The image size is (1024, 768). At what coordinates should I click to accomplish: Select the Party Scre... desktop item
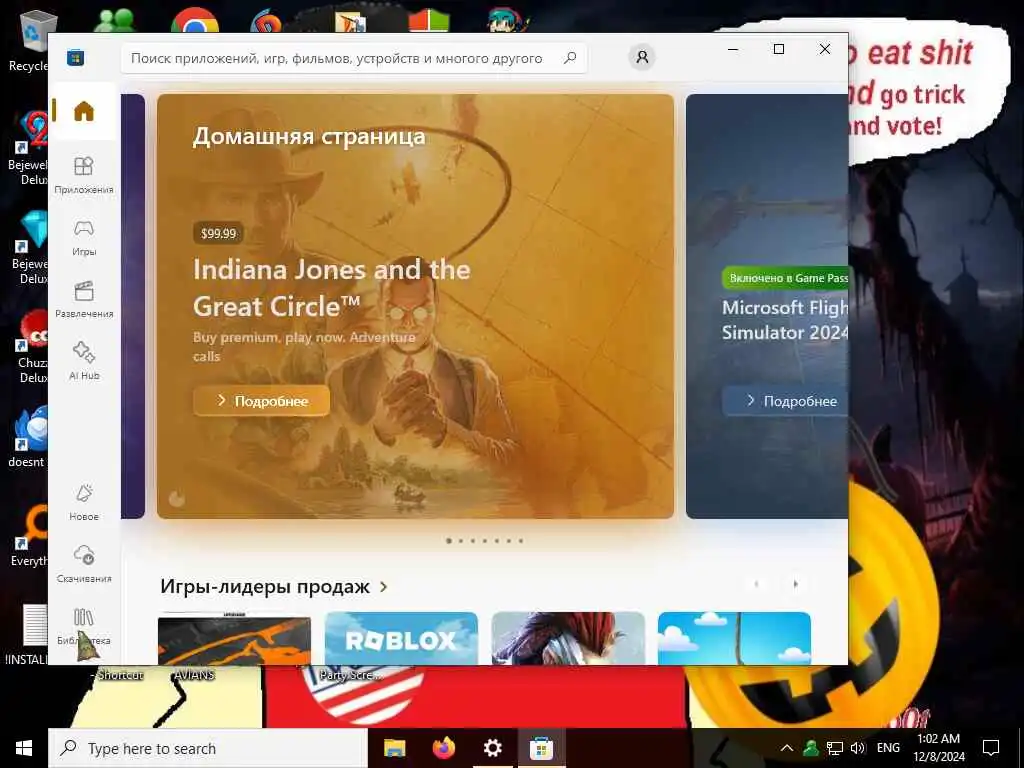351,675
